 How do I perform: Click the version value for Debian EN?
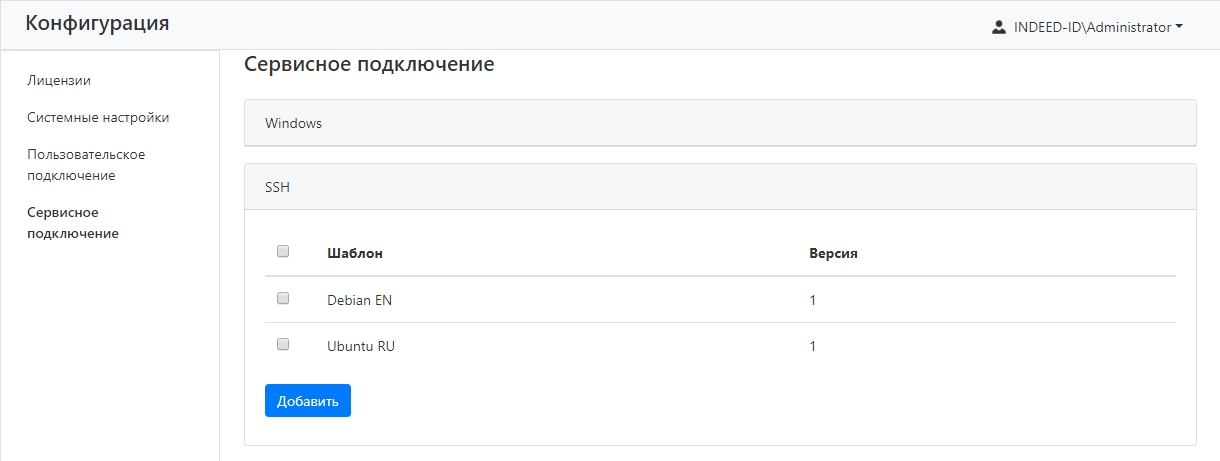813,300
